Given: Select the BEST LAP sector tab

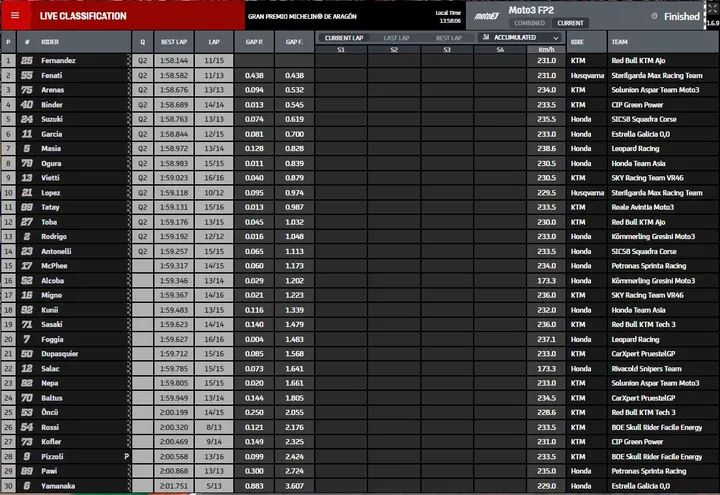Looking at the screenshot, I should click(449, 38).
